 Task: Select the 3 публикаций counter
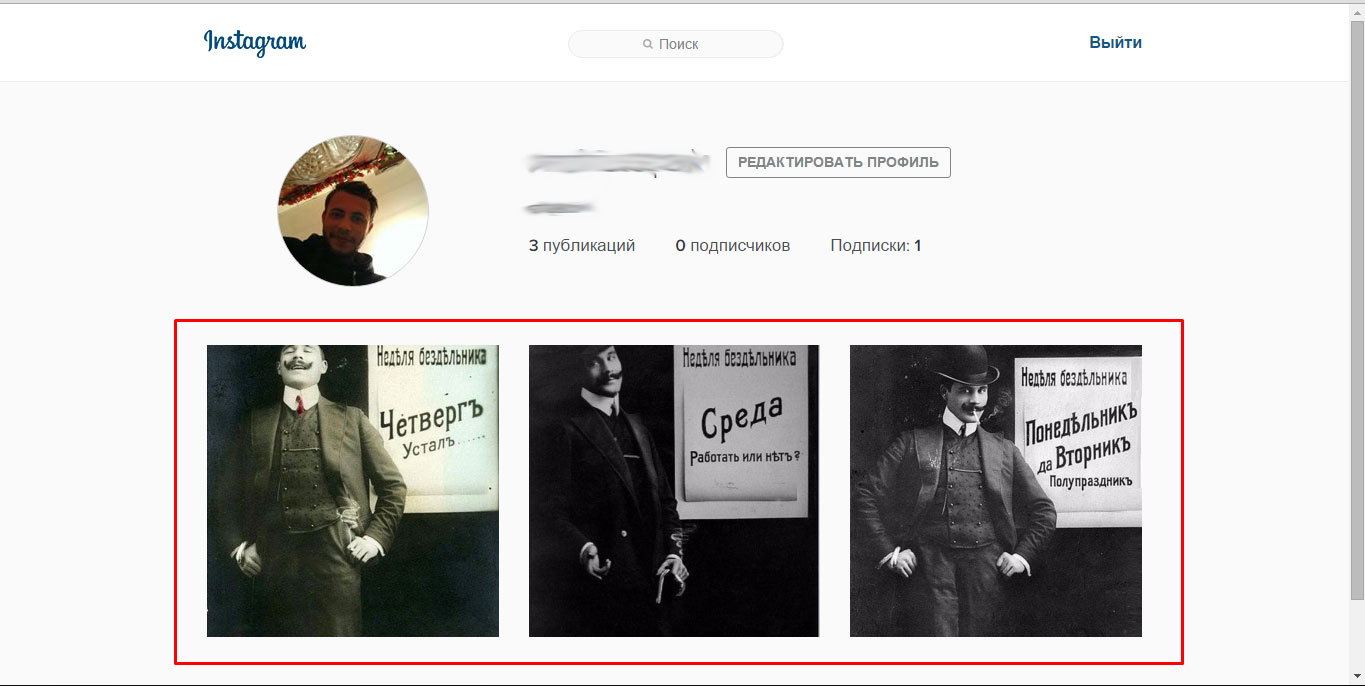coord(582,245)
